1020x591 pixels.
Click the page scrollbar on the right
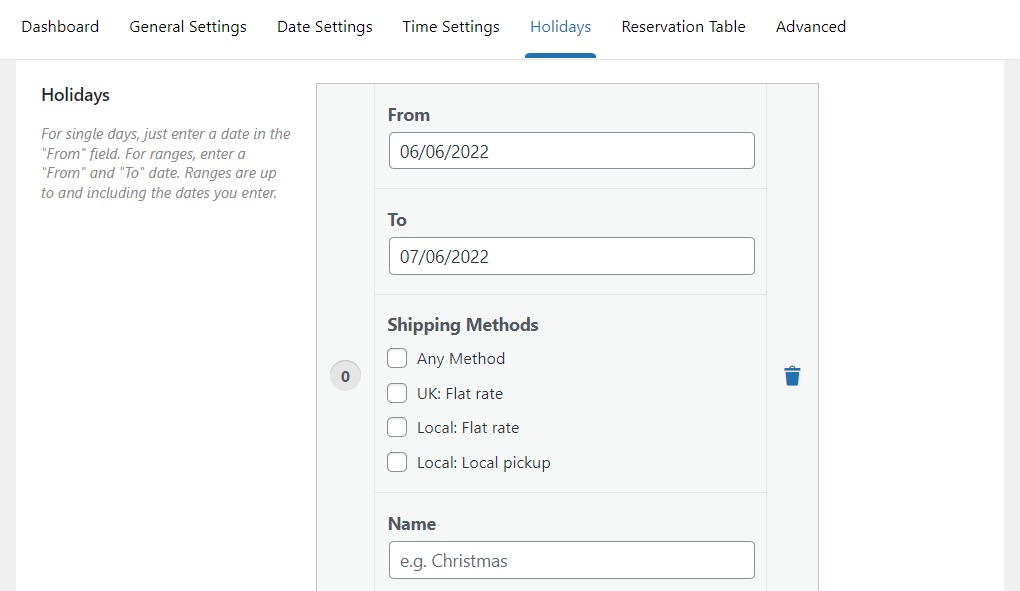coord(1013,300)
